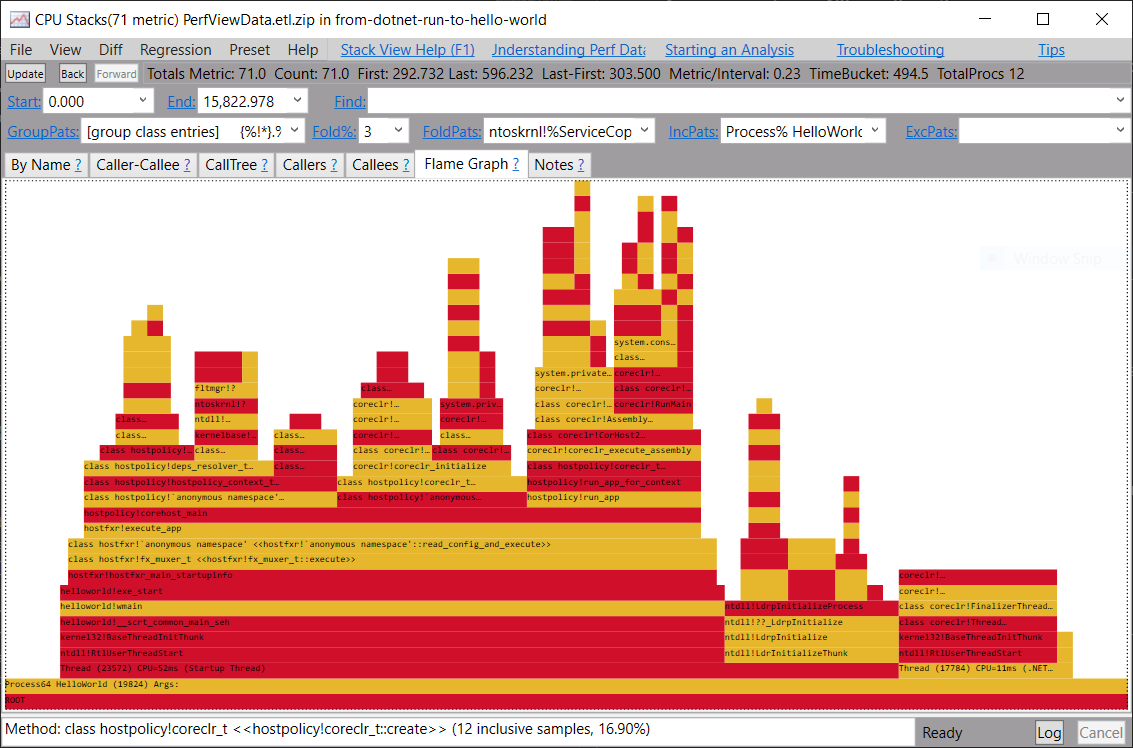Expand the Start time dropdown
Image resolution: width=1133 pixels, height=748 pixels.
(x=142, y=100)
